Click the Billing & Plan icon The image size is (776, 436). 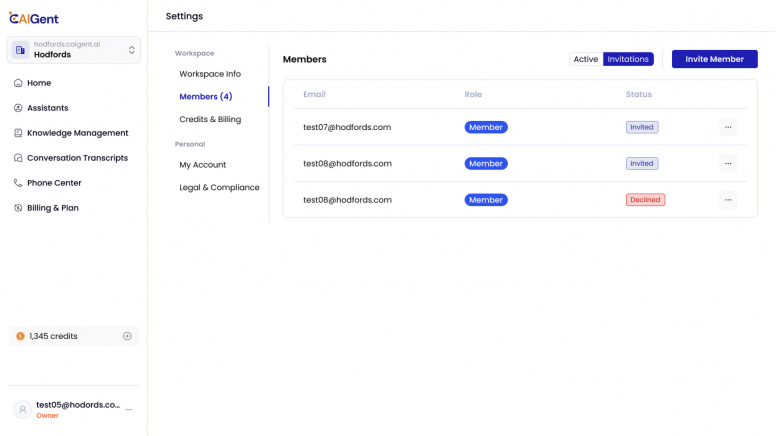click(x=18, y=208)
